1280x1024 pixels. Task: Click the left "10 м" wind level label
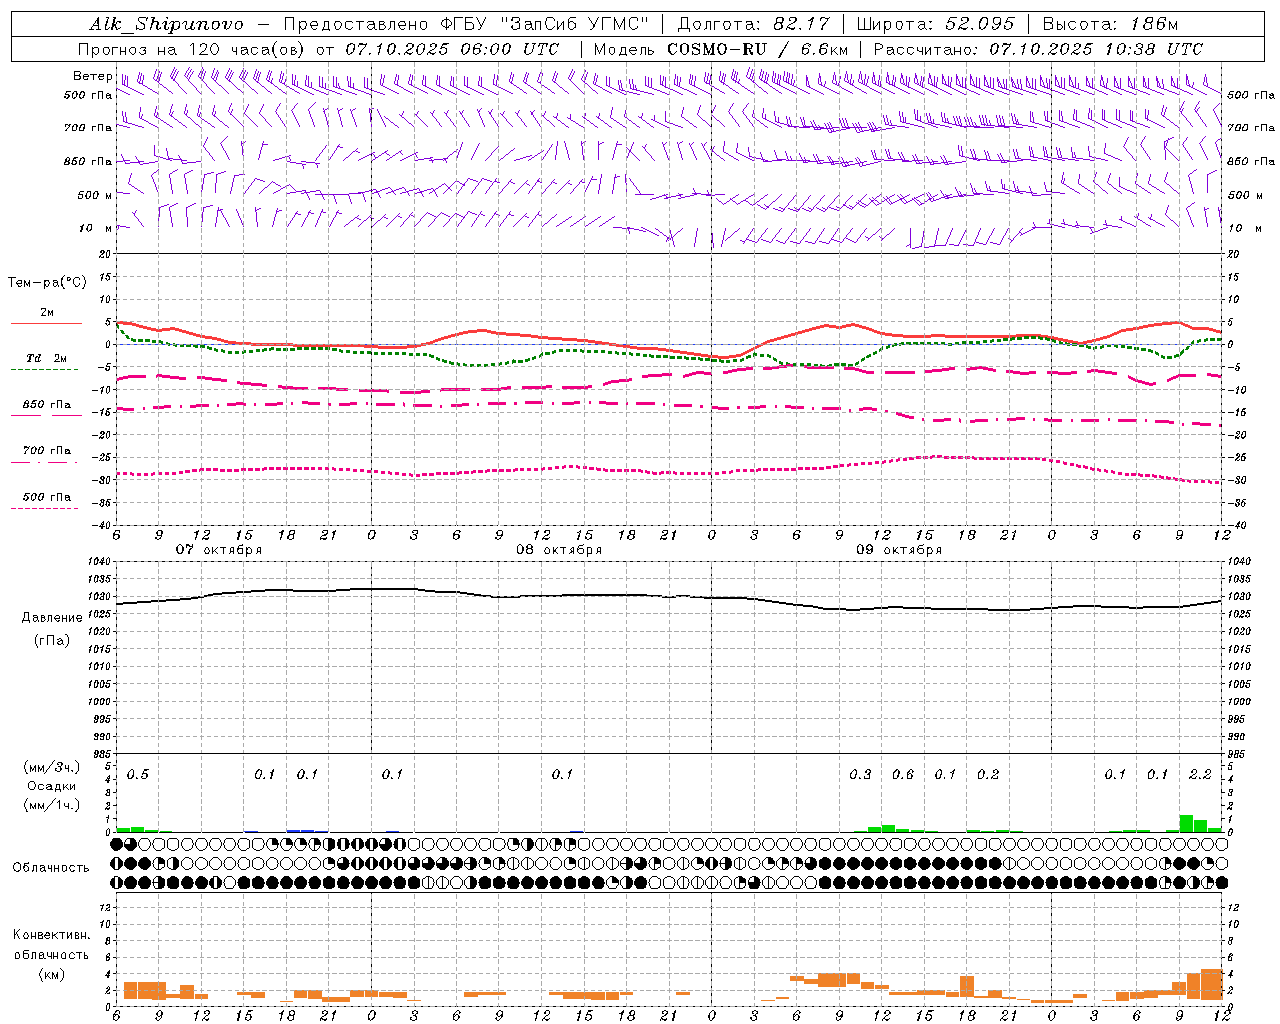point(95,229)
